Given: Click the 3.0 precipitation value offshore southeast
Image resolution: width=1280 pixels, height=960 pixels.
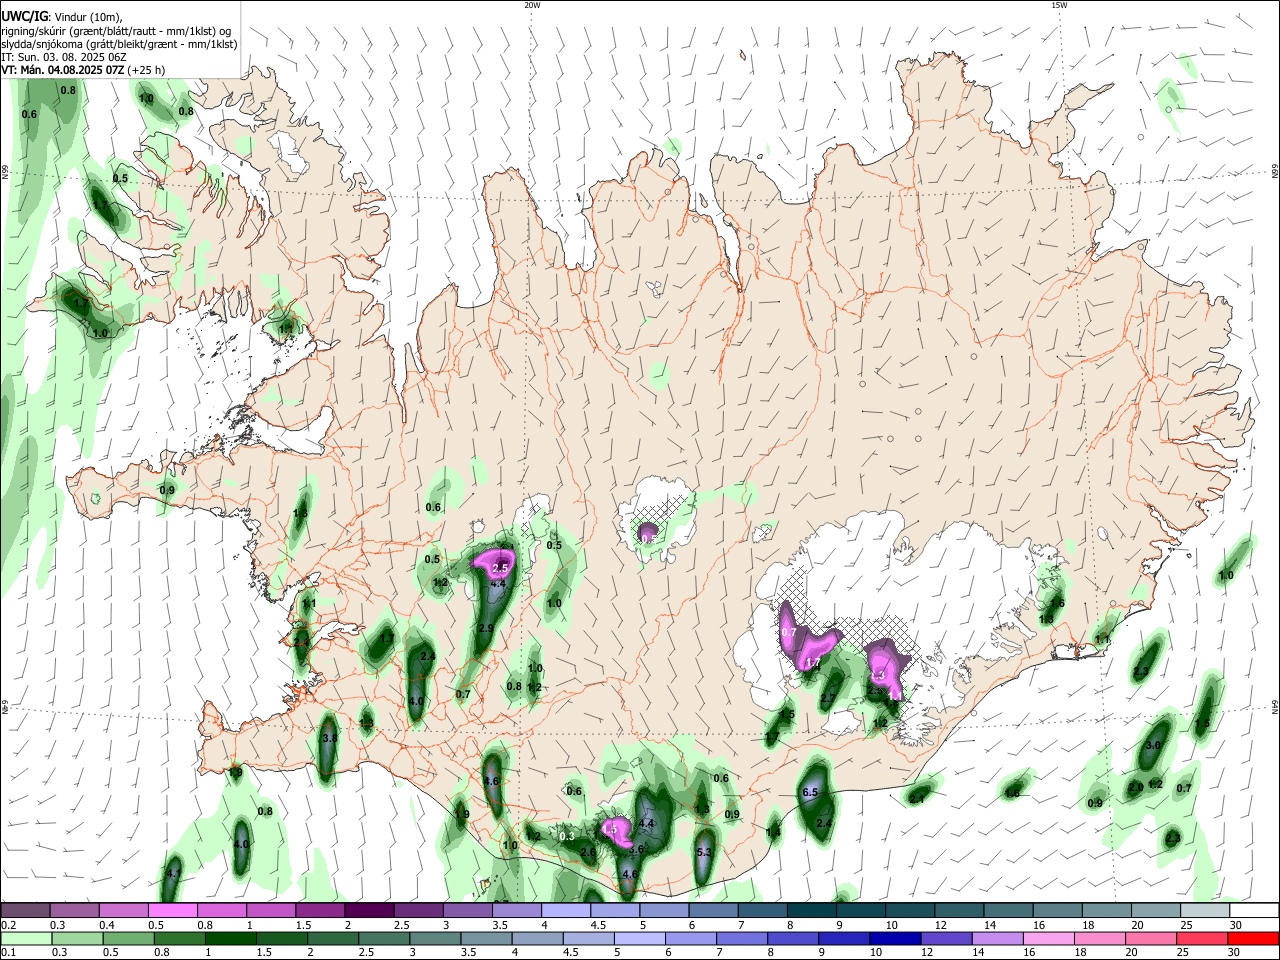Looking at the screenshot, I should point(1152,745).
